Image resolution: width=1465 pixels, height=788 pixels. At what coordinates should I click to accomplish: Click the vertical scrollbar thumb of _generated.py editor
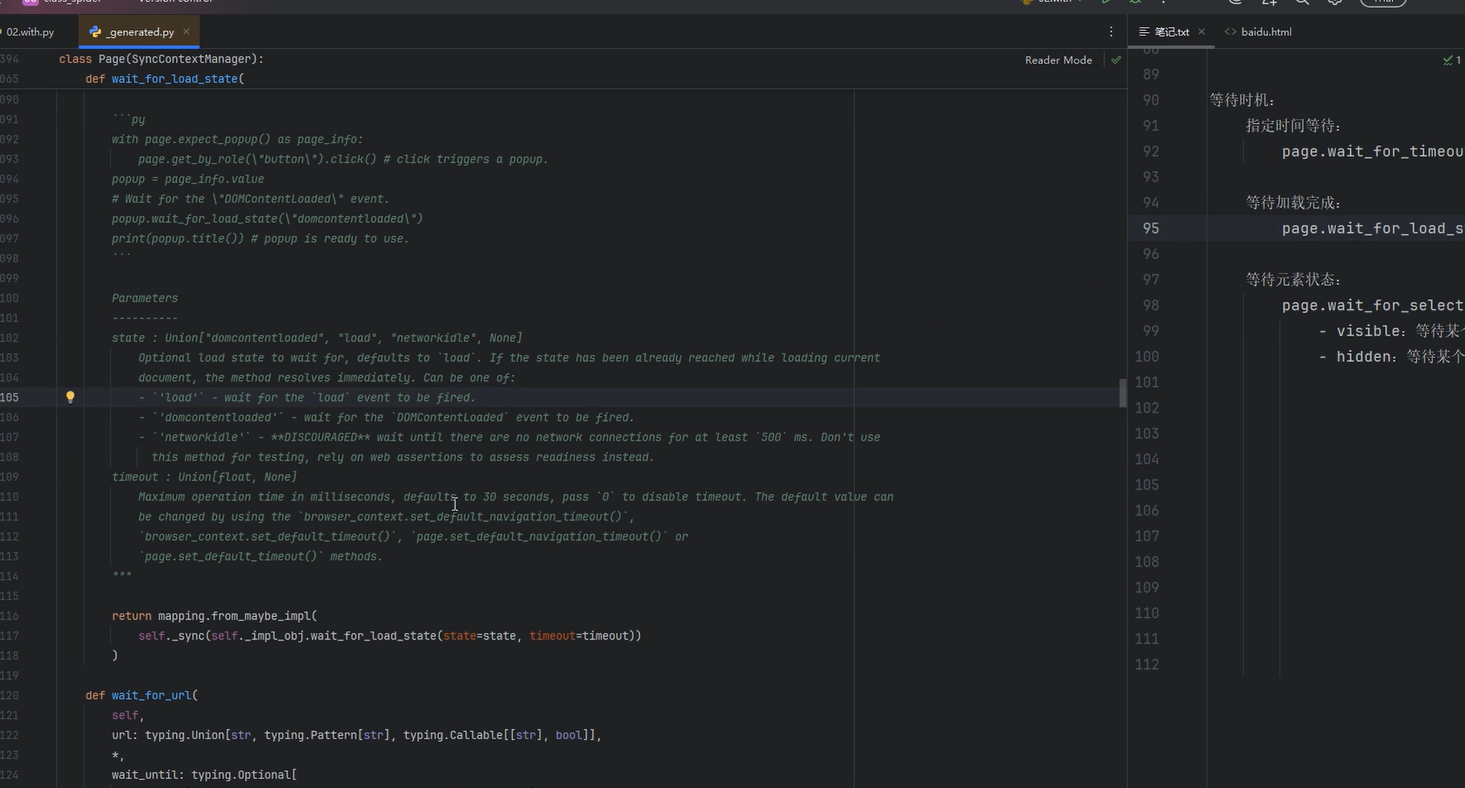tap(1123, 393)
